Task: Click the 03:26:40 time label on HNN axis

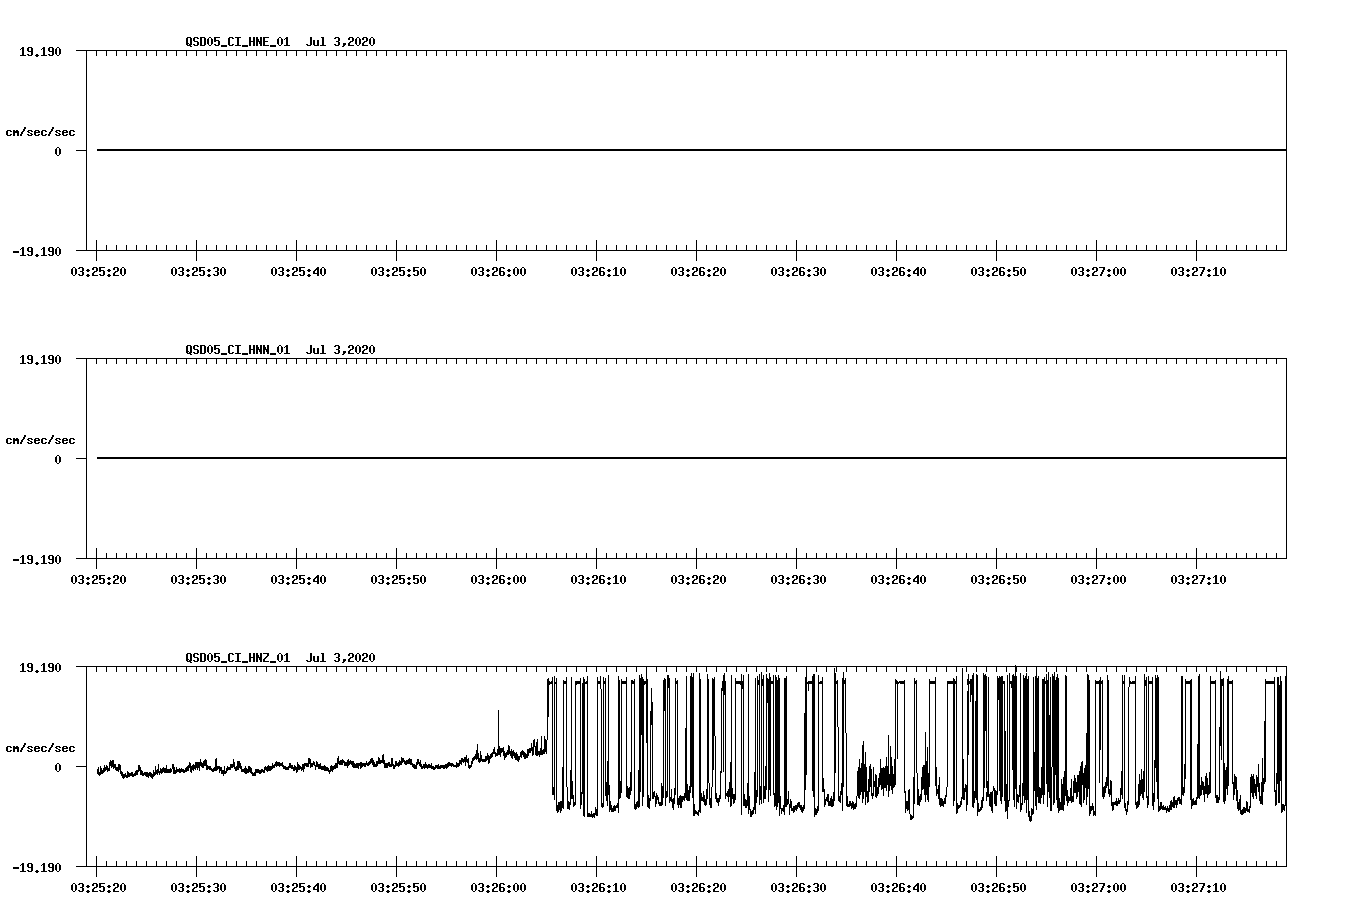Action: coord(897,580)
